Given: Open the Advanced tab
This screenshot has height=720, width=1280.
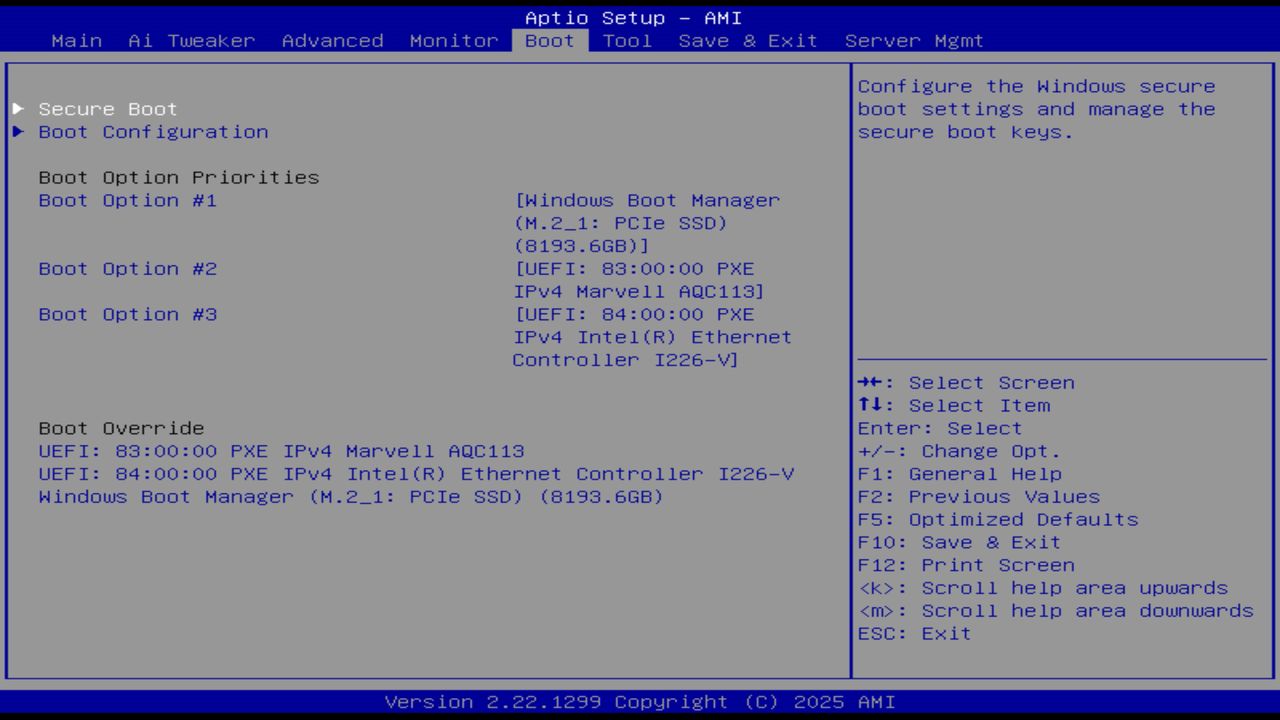Looking at the screenshot, I should (x=331, y=40).
